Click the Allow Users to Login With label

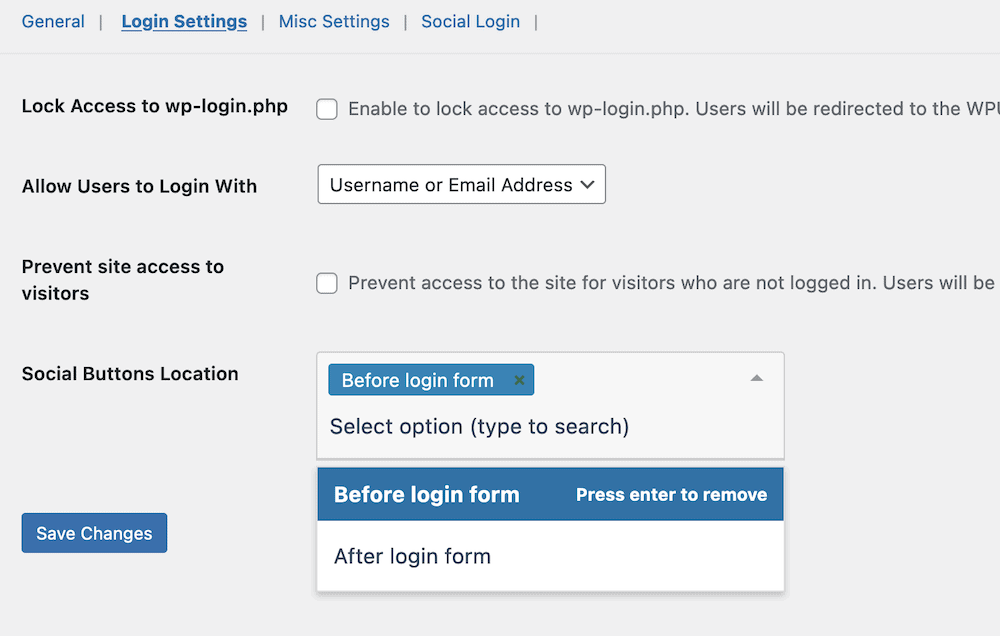click(x=140, y=186)
